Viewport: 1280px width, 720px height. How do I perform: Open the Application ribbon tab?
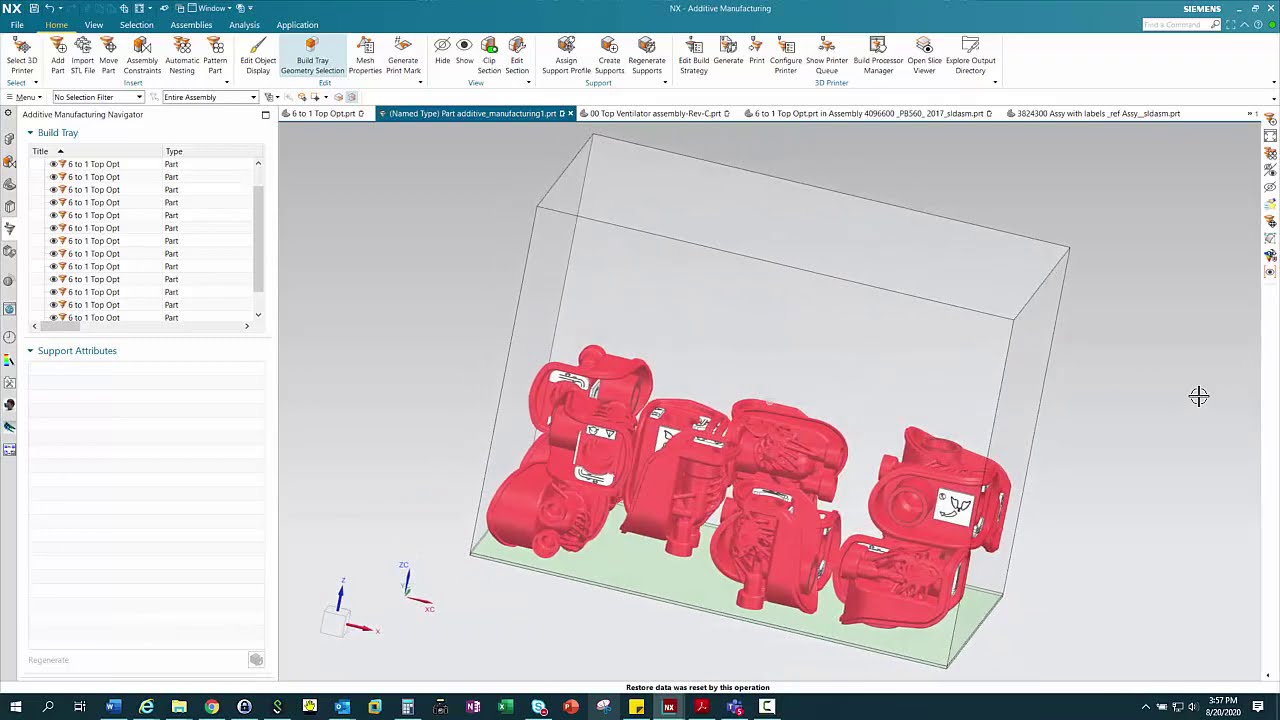pos(297,25)
